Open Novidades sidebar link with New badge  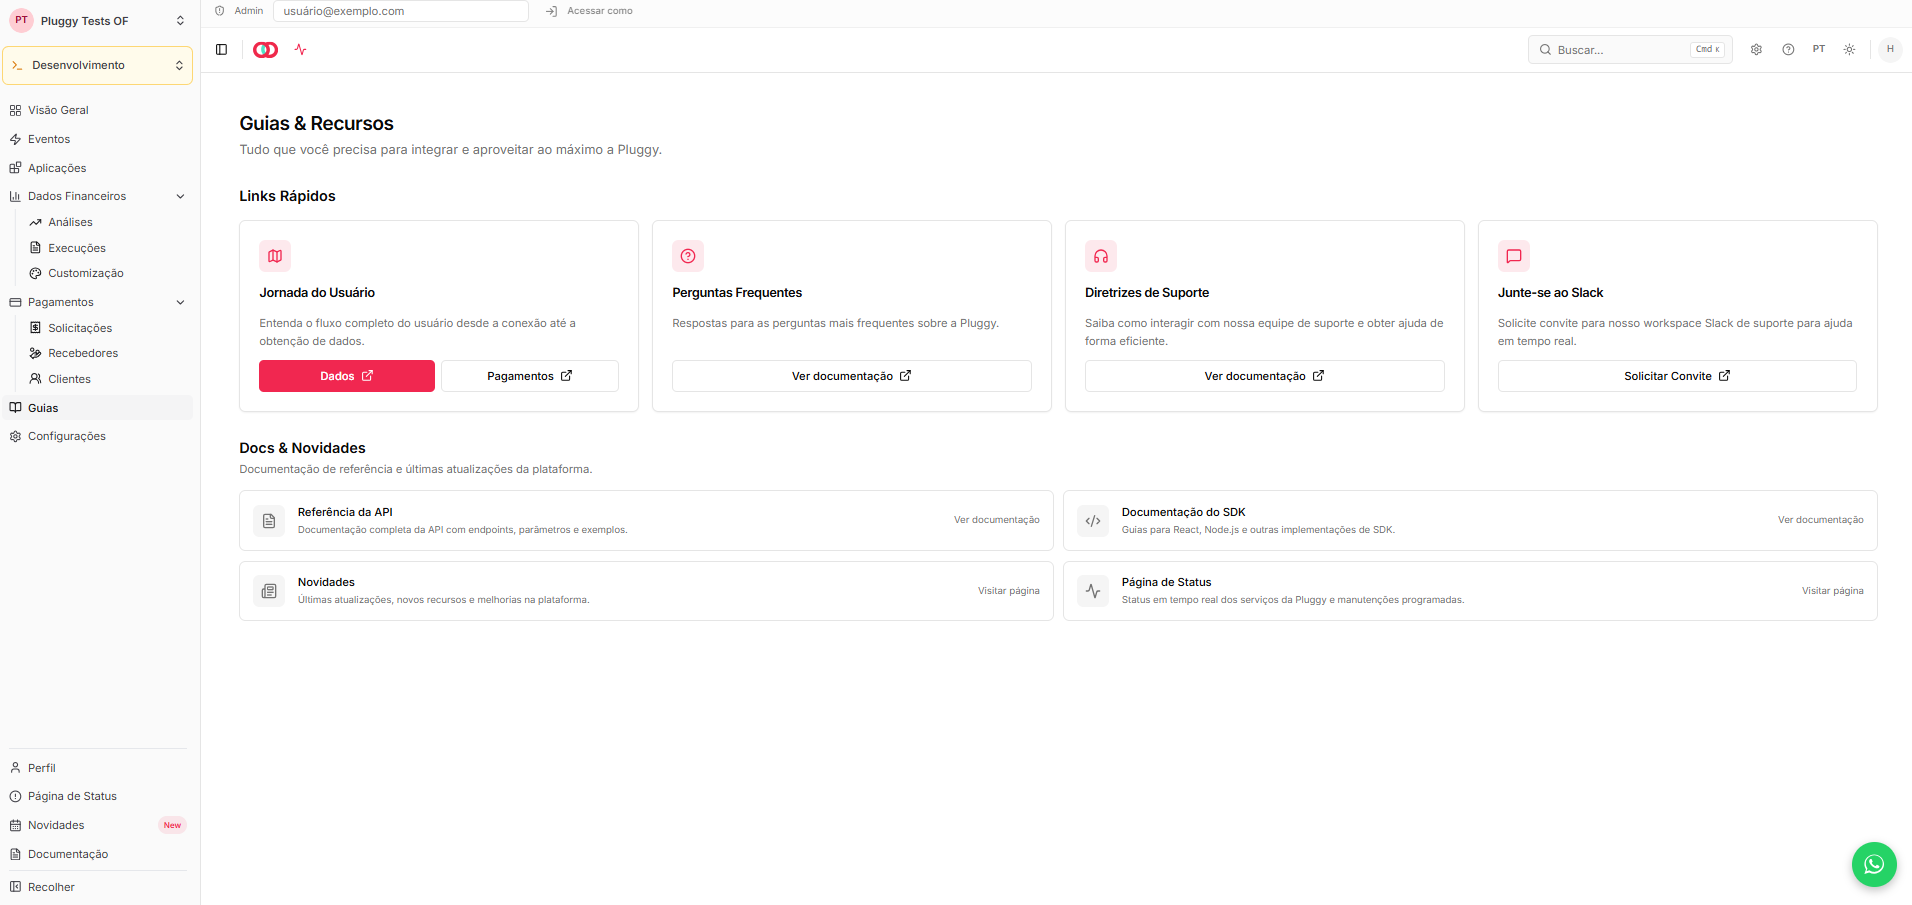tap(97, 825)
